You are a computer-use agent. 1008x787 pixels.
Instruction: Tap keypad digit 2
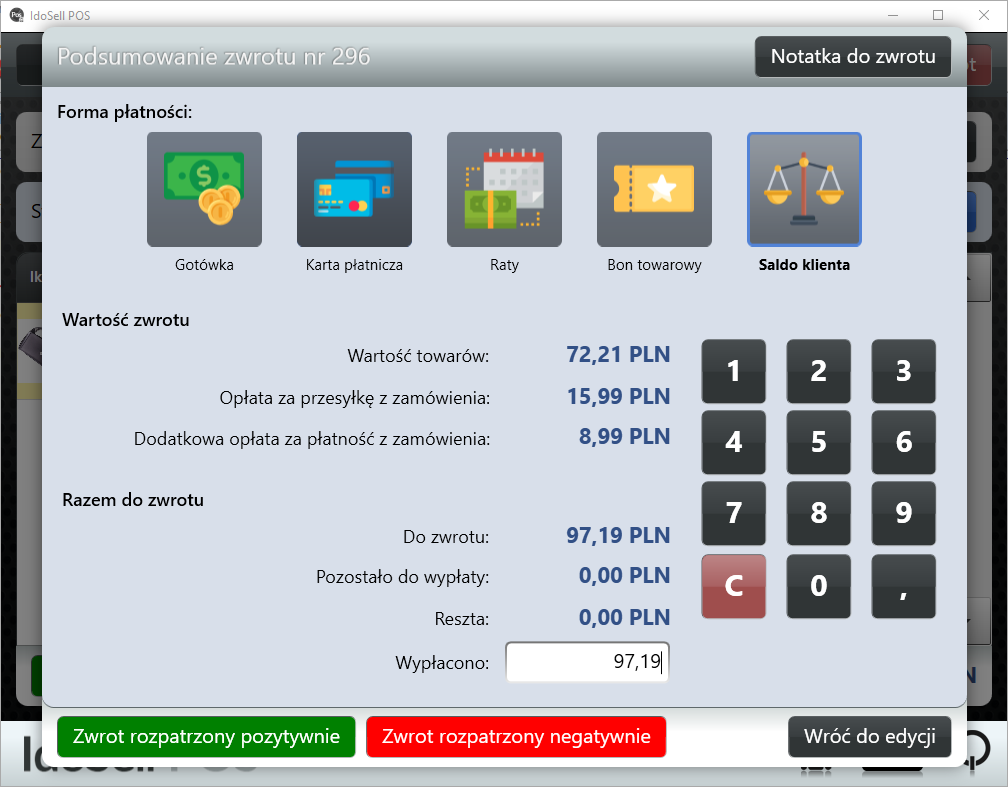point(818,371)
